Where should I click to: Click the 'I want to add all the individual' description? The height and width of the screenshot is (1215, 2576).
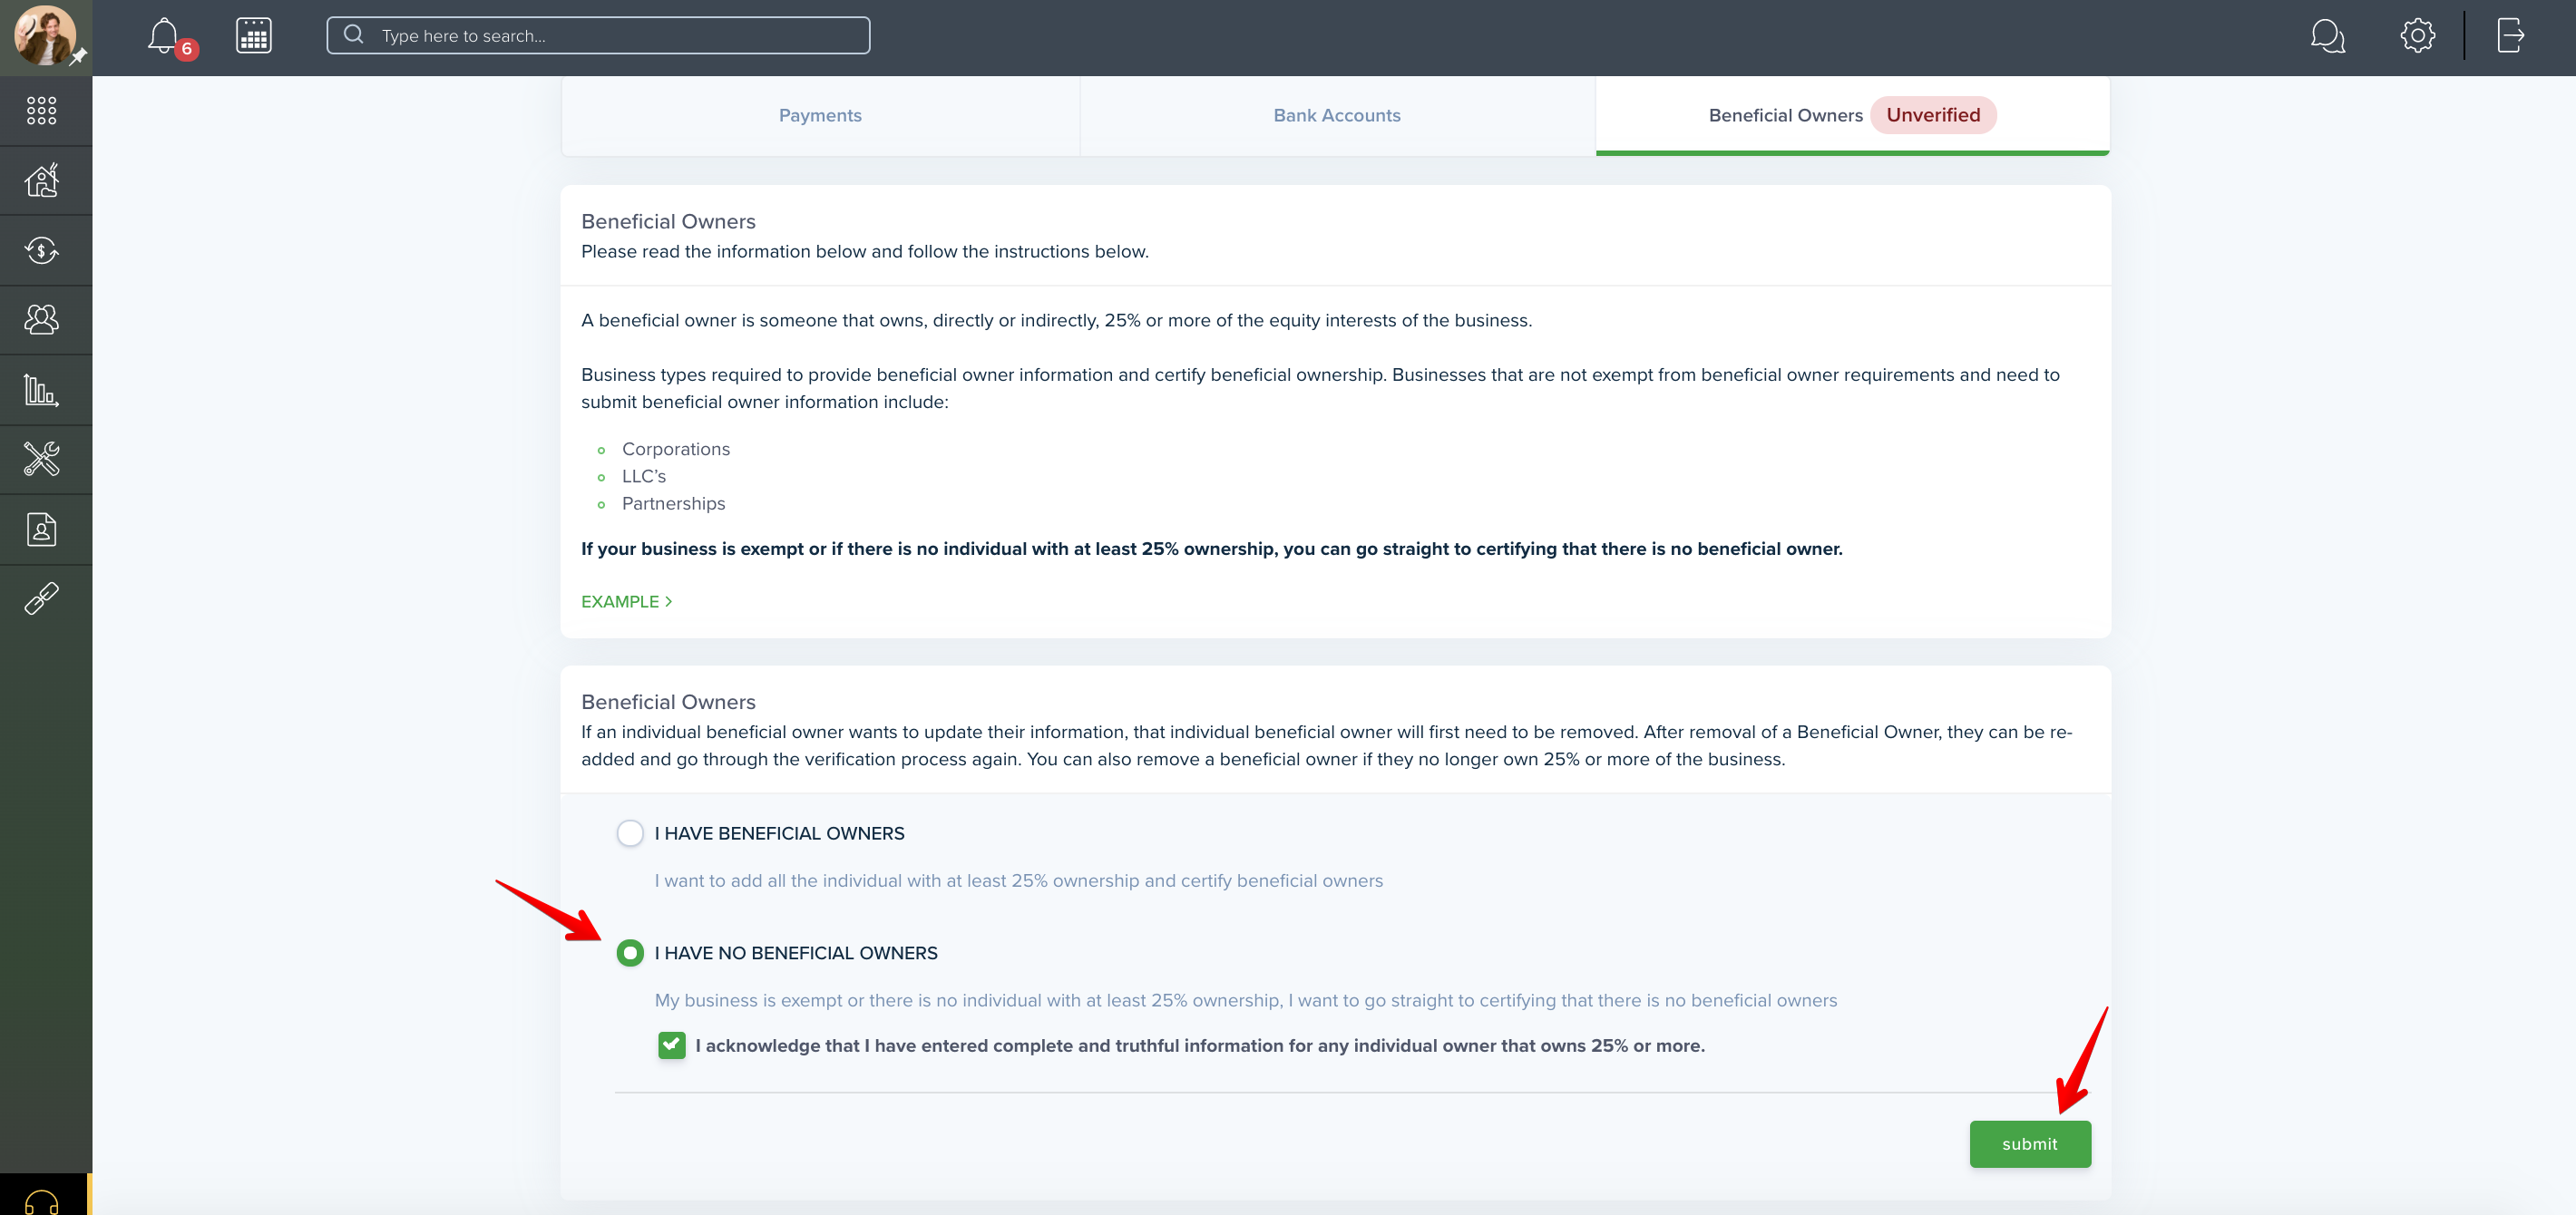pyautogui.click(x=1018, y=880)
